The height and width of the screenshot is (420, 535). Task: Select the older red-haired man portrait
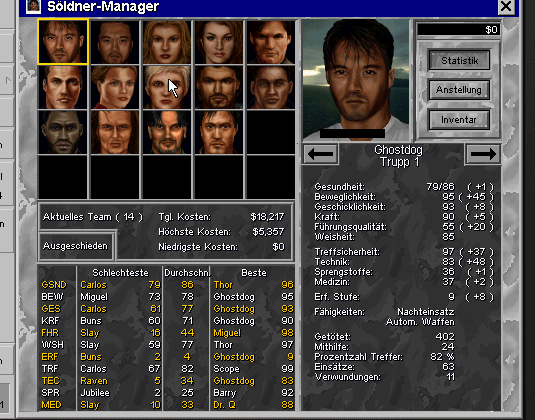point(115,132)
